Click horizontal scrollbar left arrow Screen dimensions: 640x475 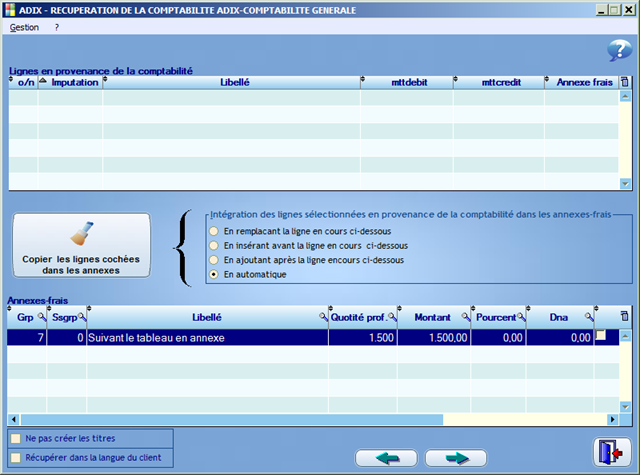pyautogui.click(x=14, y=420)
